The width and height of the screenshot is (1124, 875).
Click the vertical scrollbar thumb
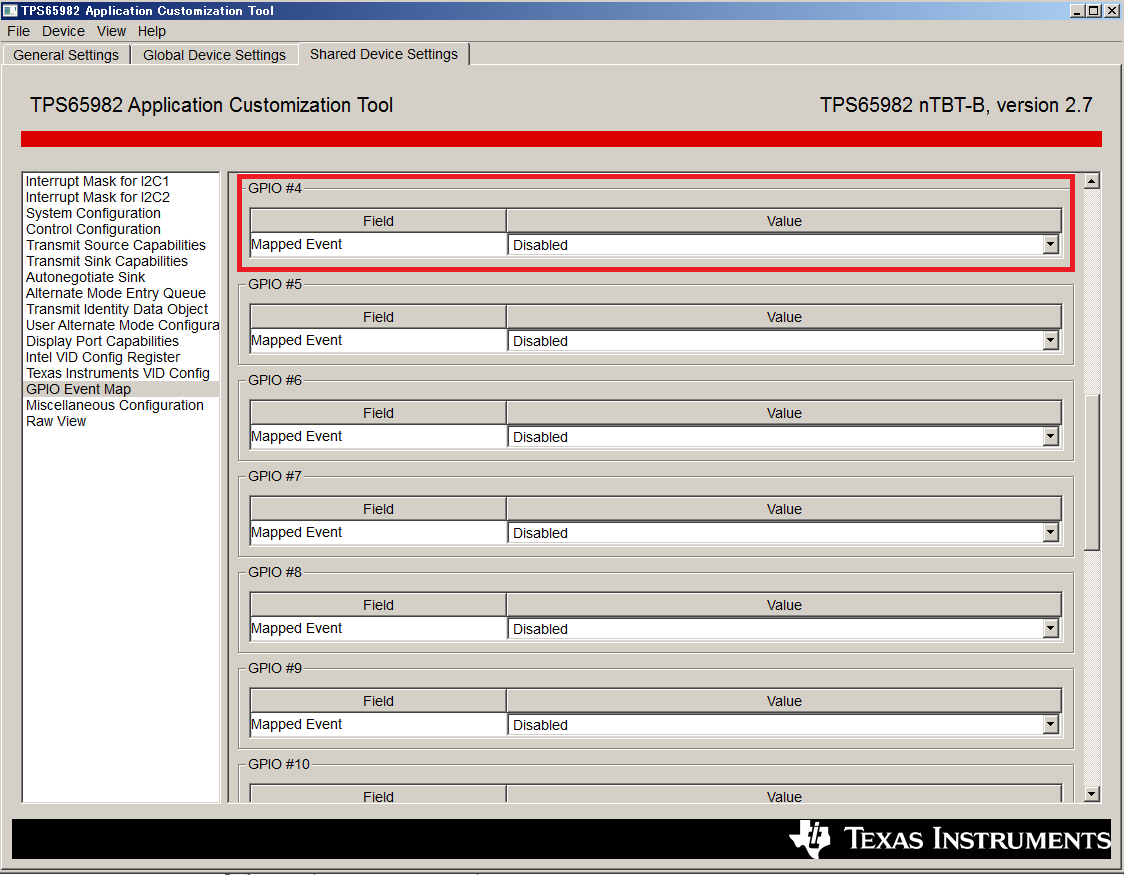click(1092, 472)
